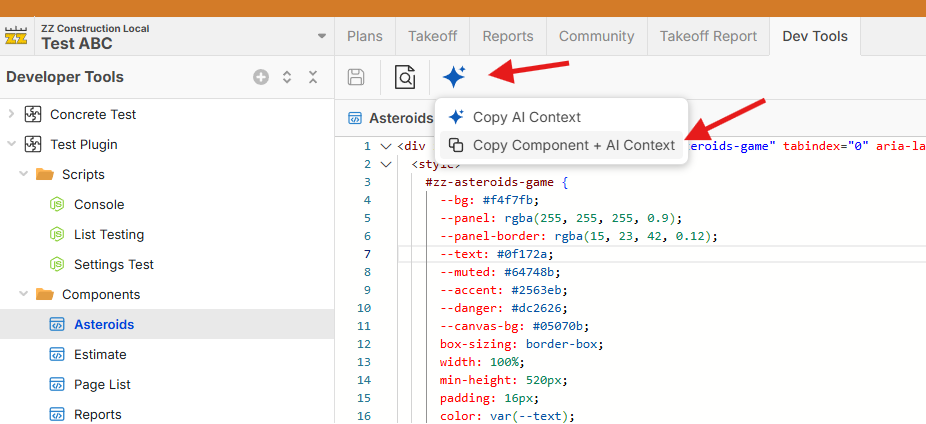Click the Console script JS icon
Screen dimensions: 926x424
point(57,204)
